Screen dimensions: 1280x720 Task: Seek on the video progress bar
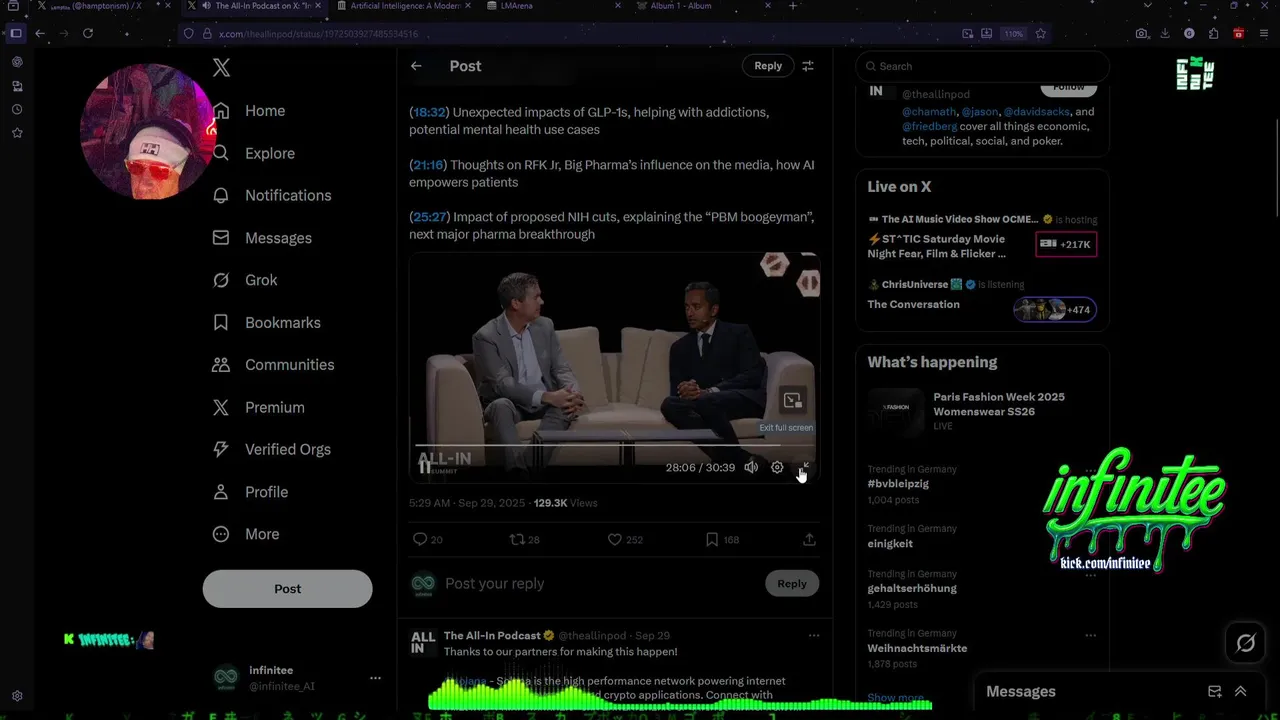pos(614,445)
